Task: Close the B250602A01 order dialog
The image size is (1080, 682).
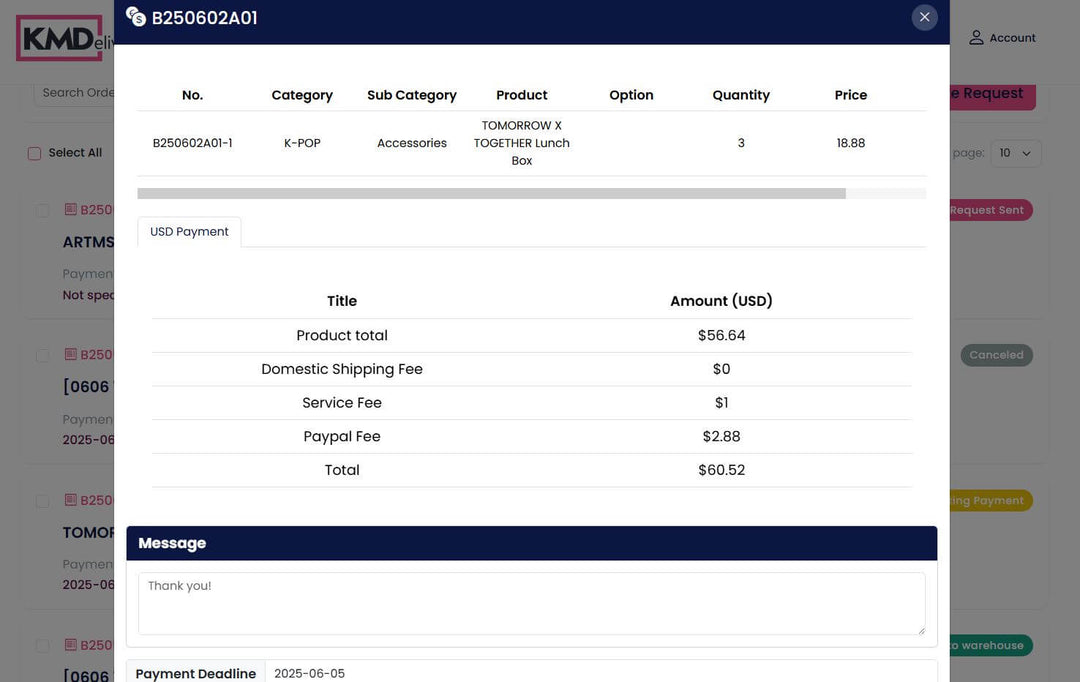Action: pyautogui.click(x=924, y=17)
